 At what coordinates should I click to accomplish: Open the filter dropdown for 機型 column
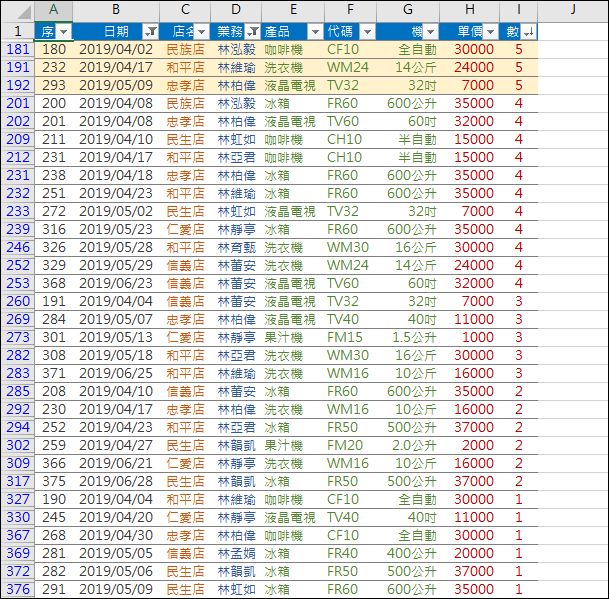[431, 32]
